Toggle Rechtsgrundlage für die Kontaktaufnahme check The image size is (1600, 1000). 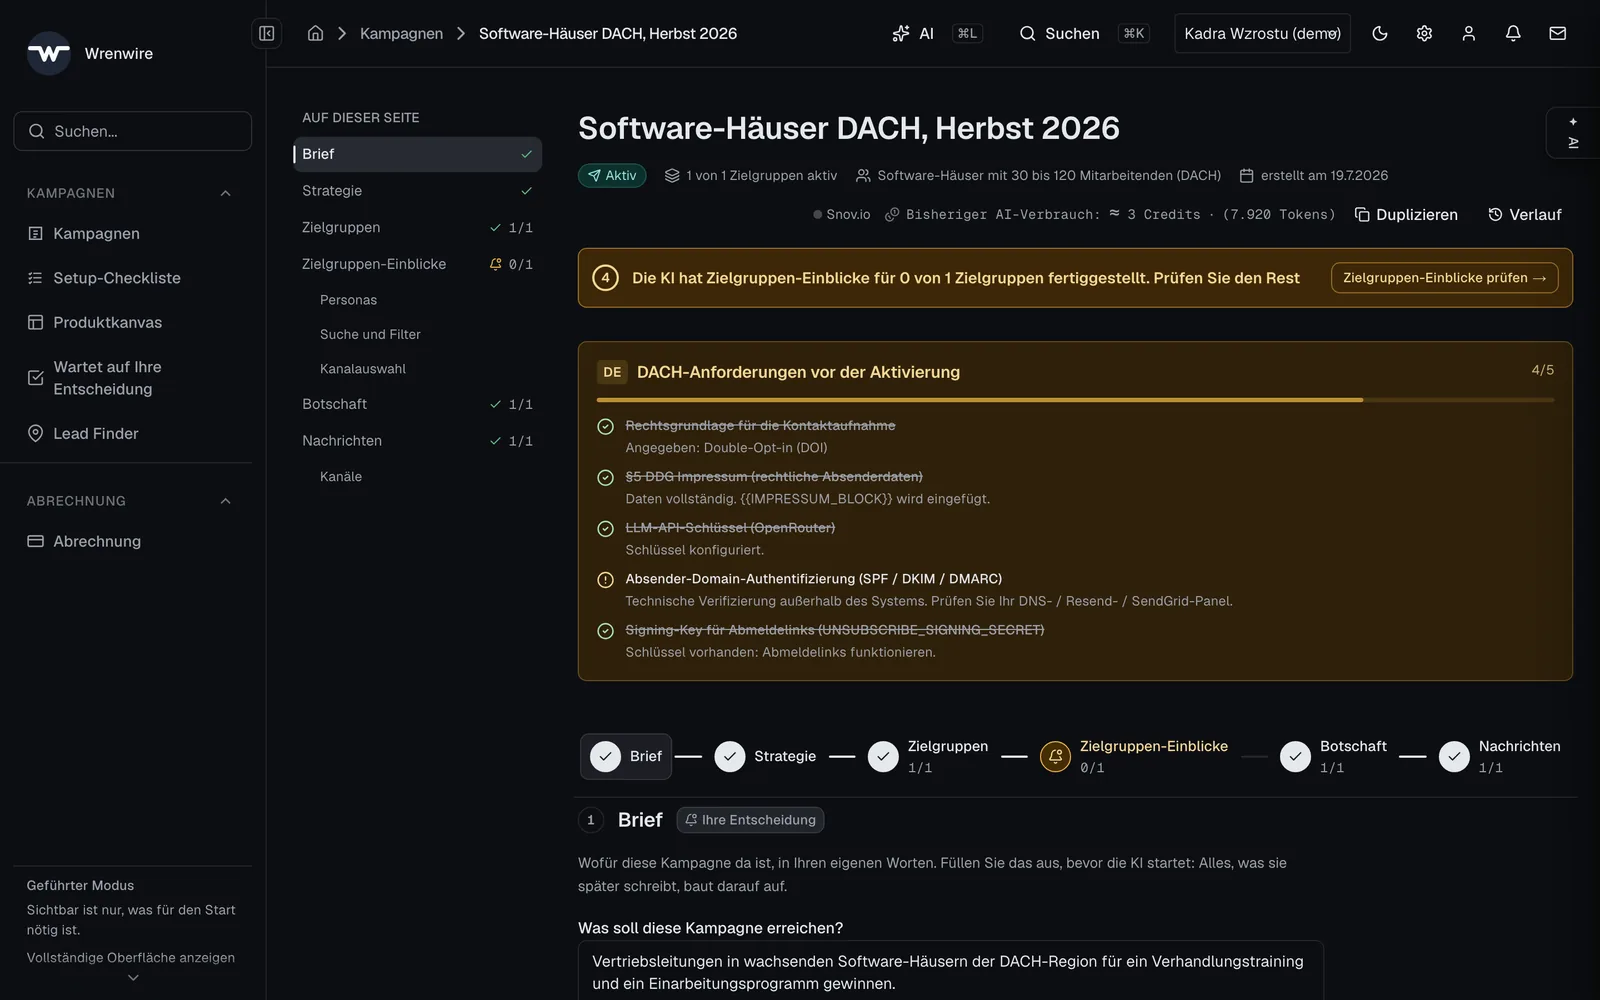605,426
